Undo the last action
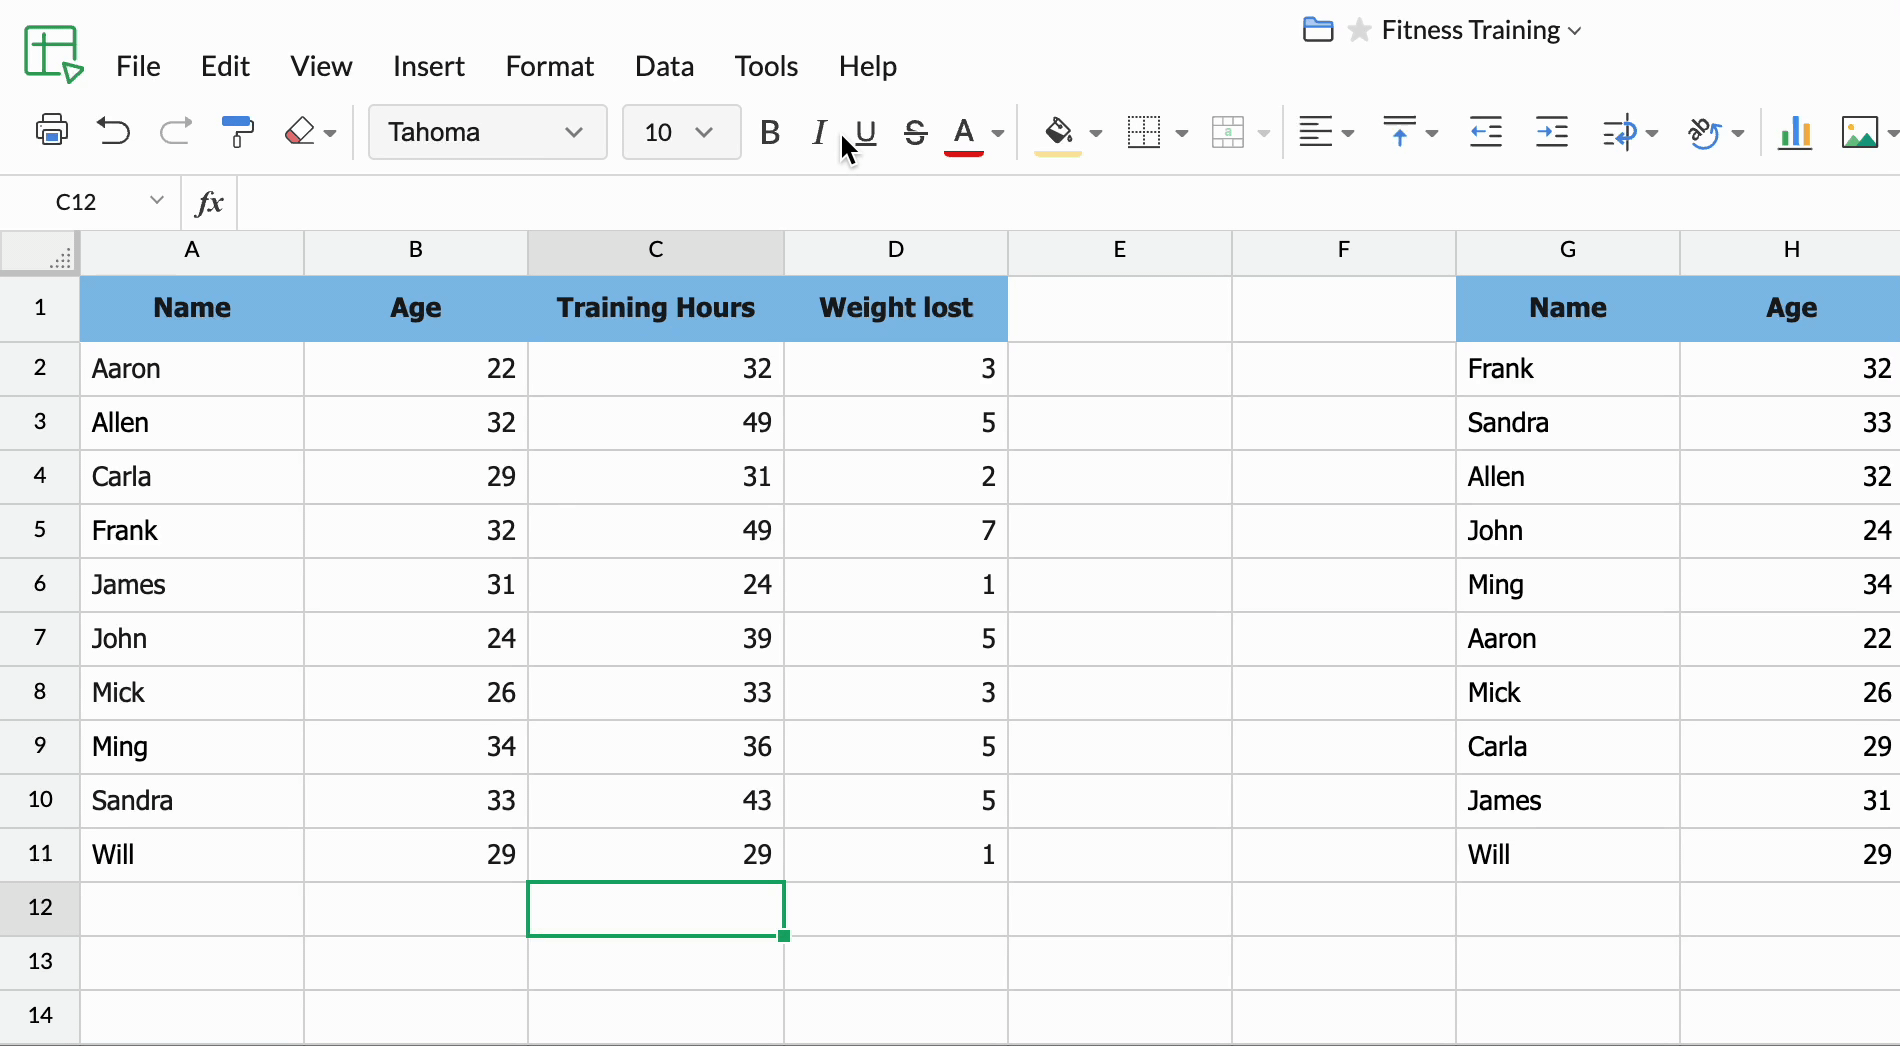Image resolution: width=1900 pixels, height=1046 pixels. pyautogui.click(x=113, y=131)
